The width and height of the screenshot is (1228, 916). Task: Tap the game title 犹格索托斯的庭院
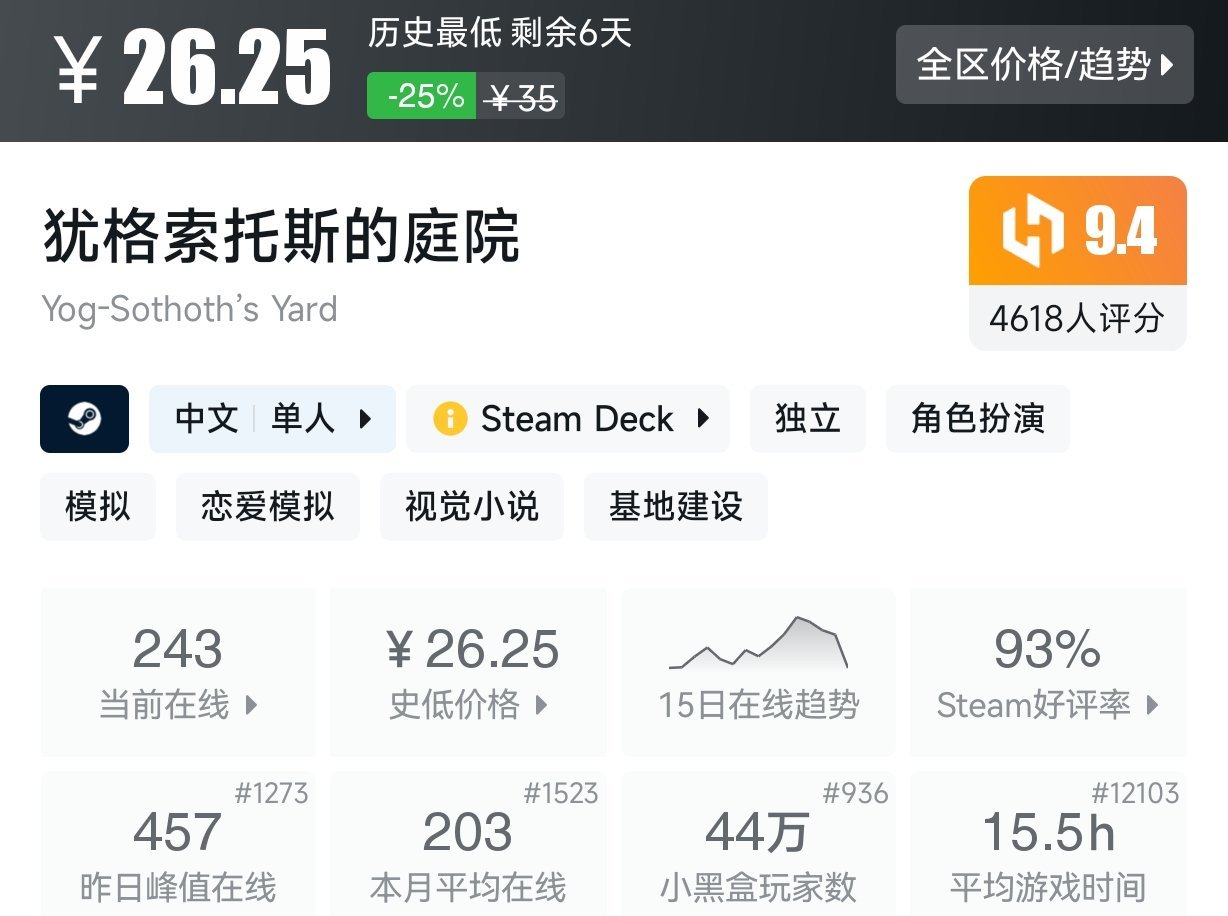(x=281, y=238)
